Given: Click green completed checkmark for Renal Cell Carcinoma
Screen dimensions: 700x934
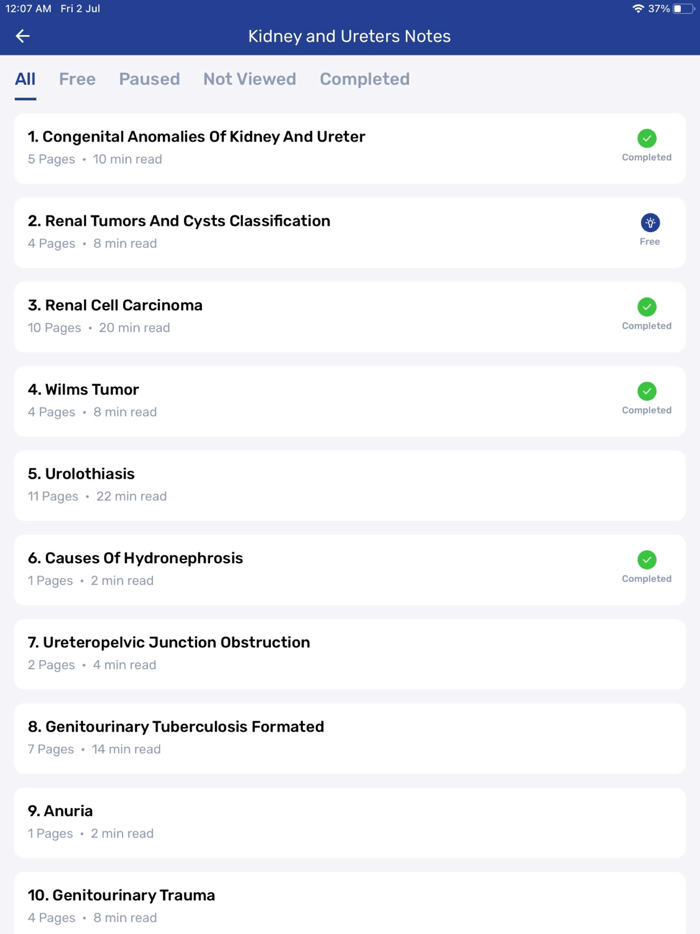Looking at the screenshot, I should (x=647, y=307).
